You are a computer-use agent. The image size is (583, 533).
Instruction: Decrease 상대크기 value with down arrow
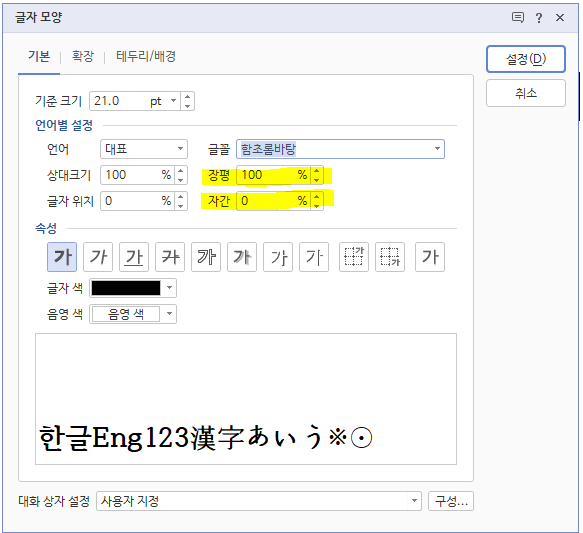pyautogui.click(x=181, y=180)
